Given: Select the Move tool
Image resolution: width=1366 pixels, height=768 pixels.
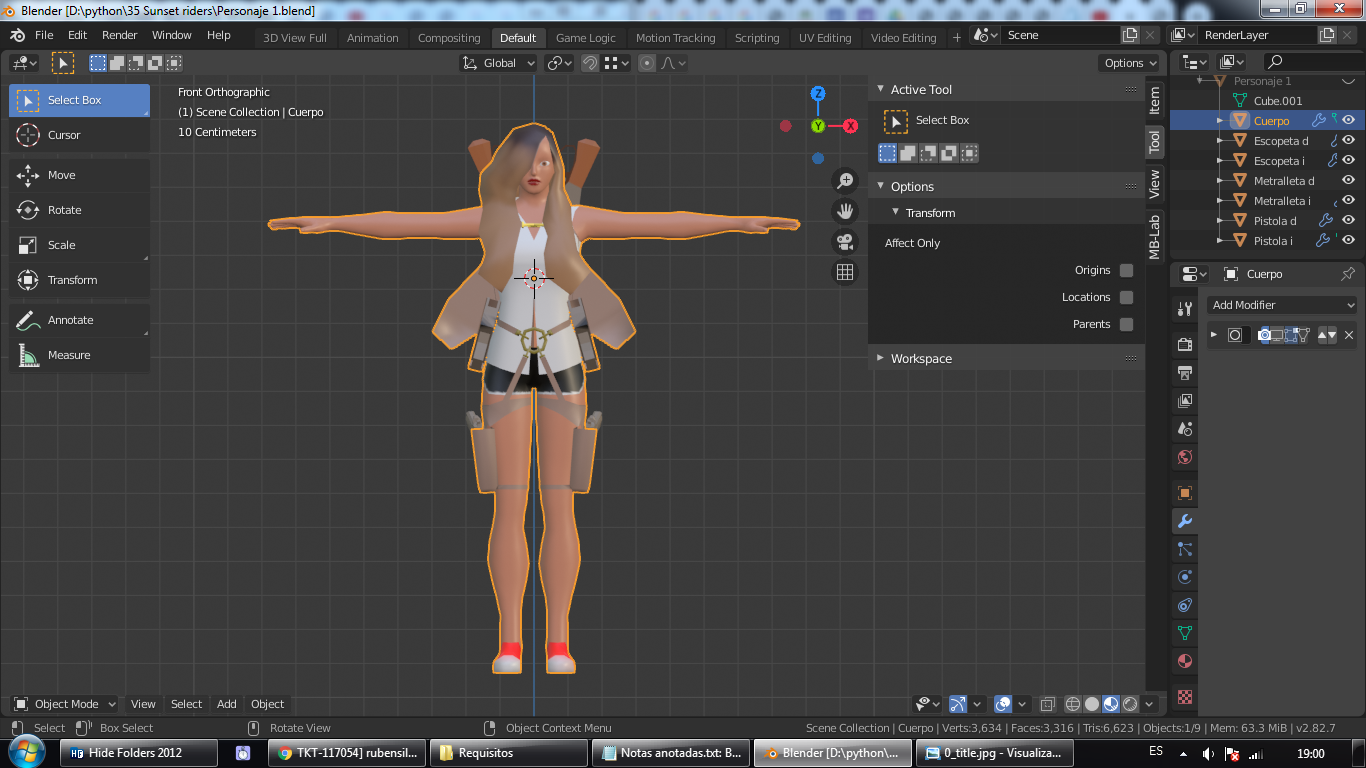Looking at the screenshot, I should (x=80, y=175).
